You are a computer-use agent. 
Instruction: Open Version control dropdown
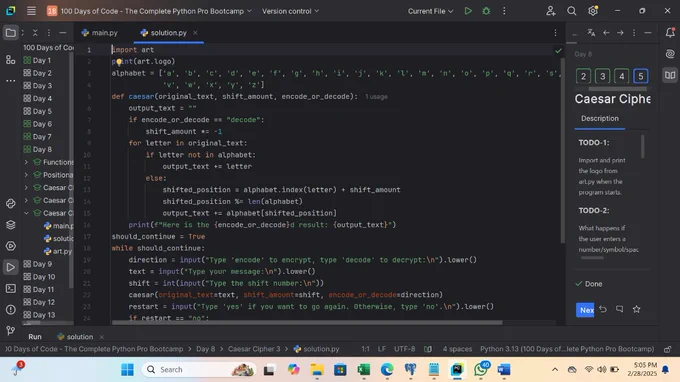290,11
